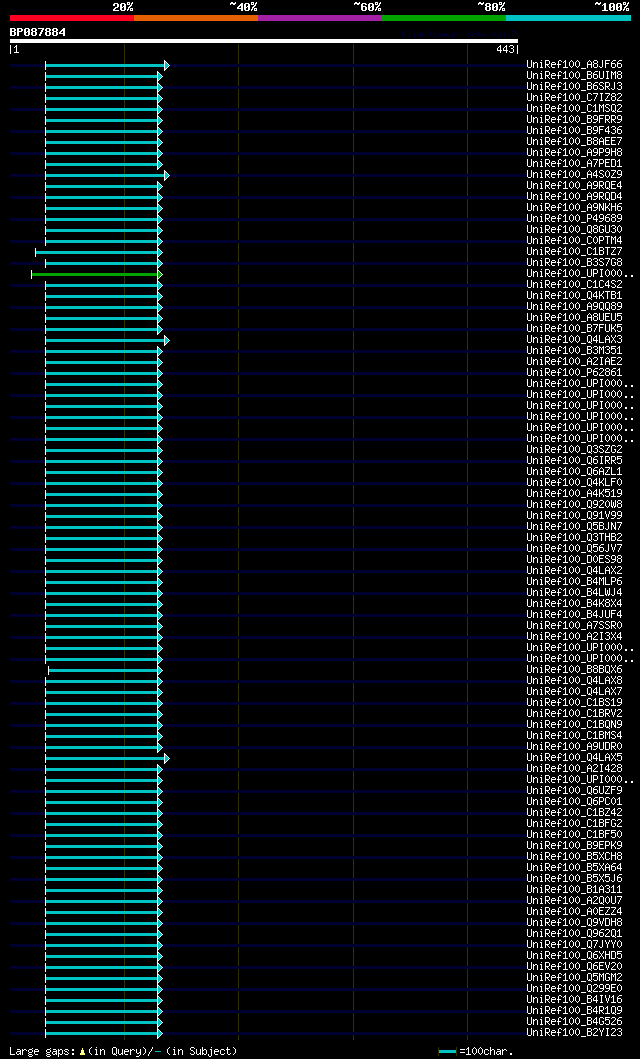Click the orange ~40% identity legend segment
The height and width of the screenshot is (1059, 640).
(x=196, y=18)
